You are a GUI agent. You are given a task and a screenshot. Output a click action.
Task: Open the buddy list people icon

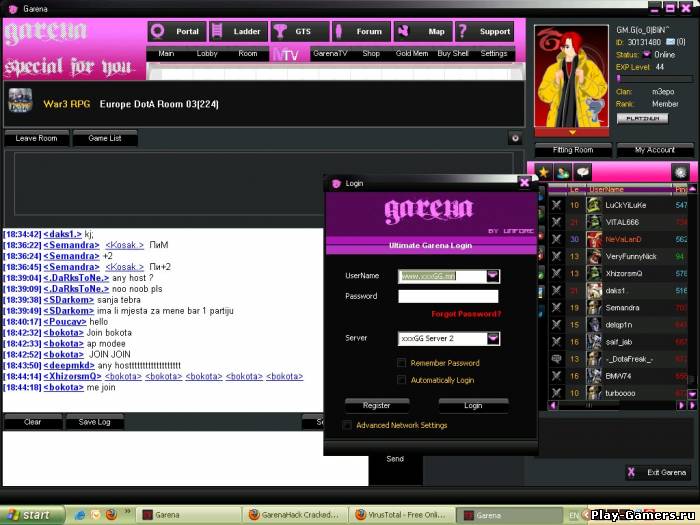(562, 172)
